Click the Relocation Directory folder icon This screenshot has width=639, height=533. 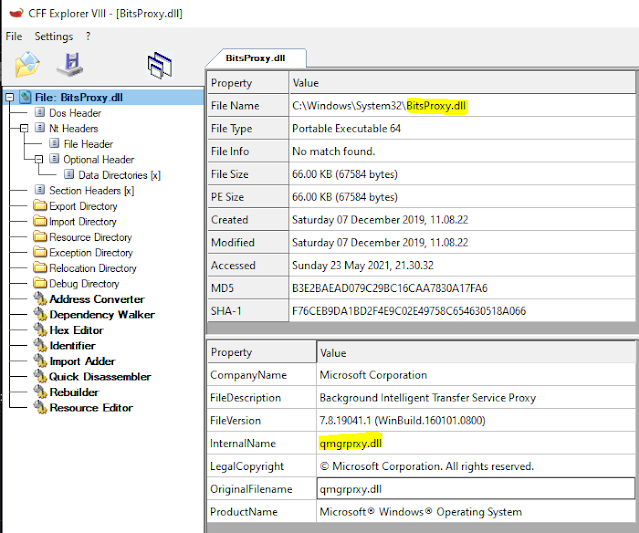pos(40,267)
